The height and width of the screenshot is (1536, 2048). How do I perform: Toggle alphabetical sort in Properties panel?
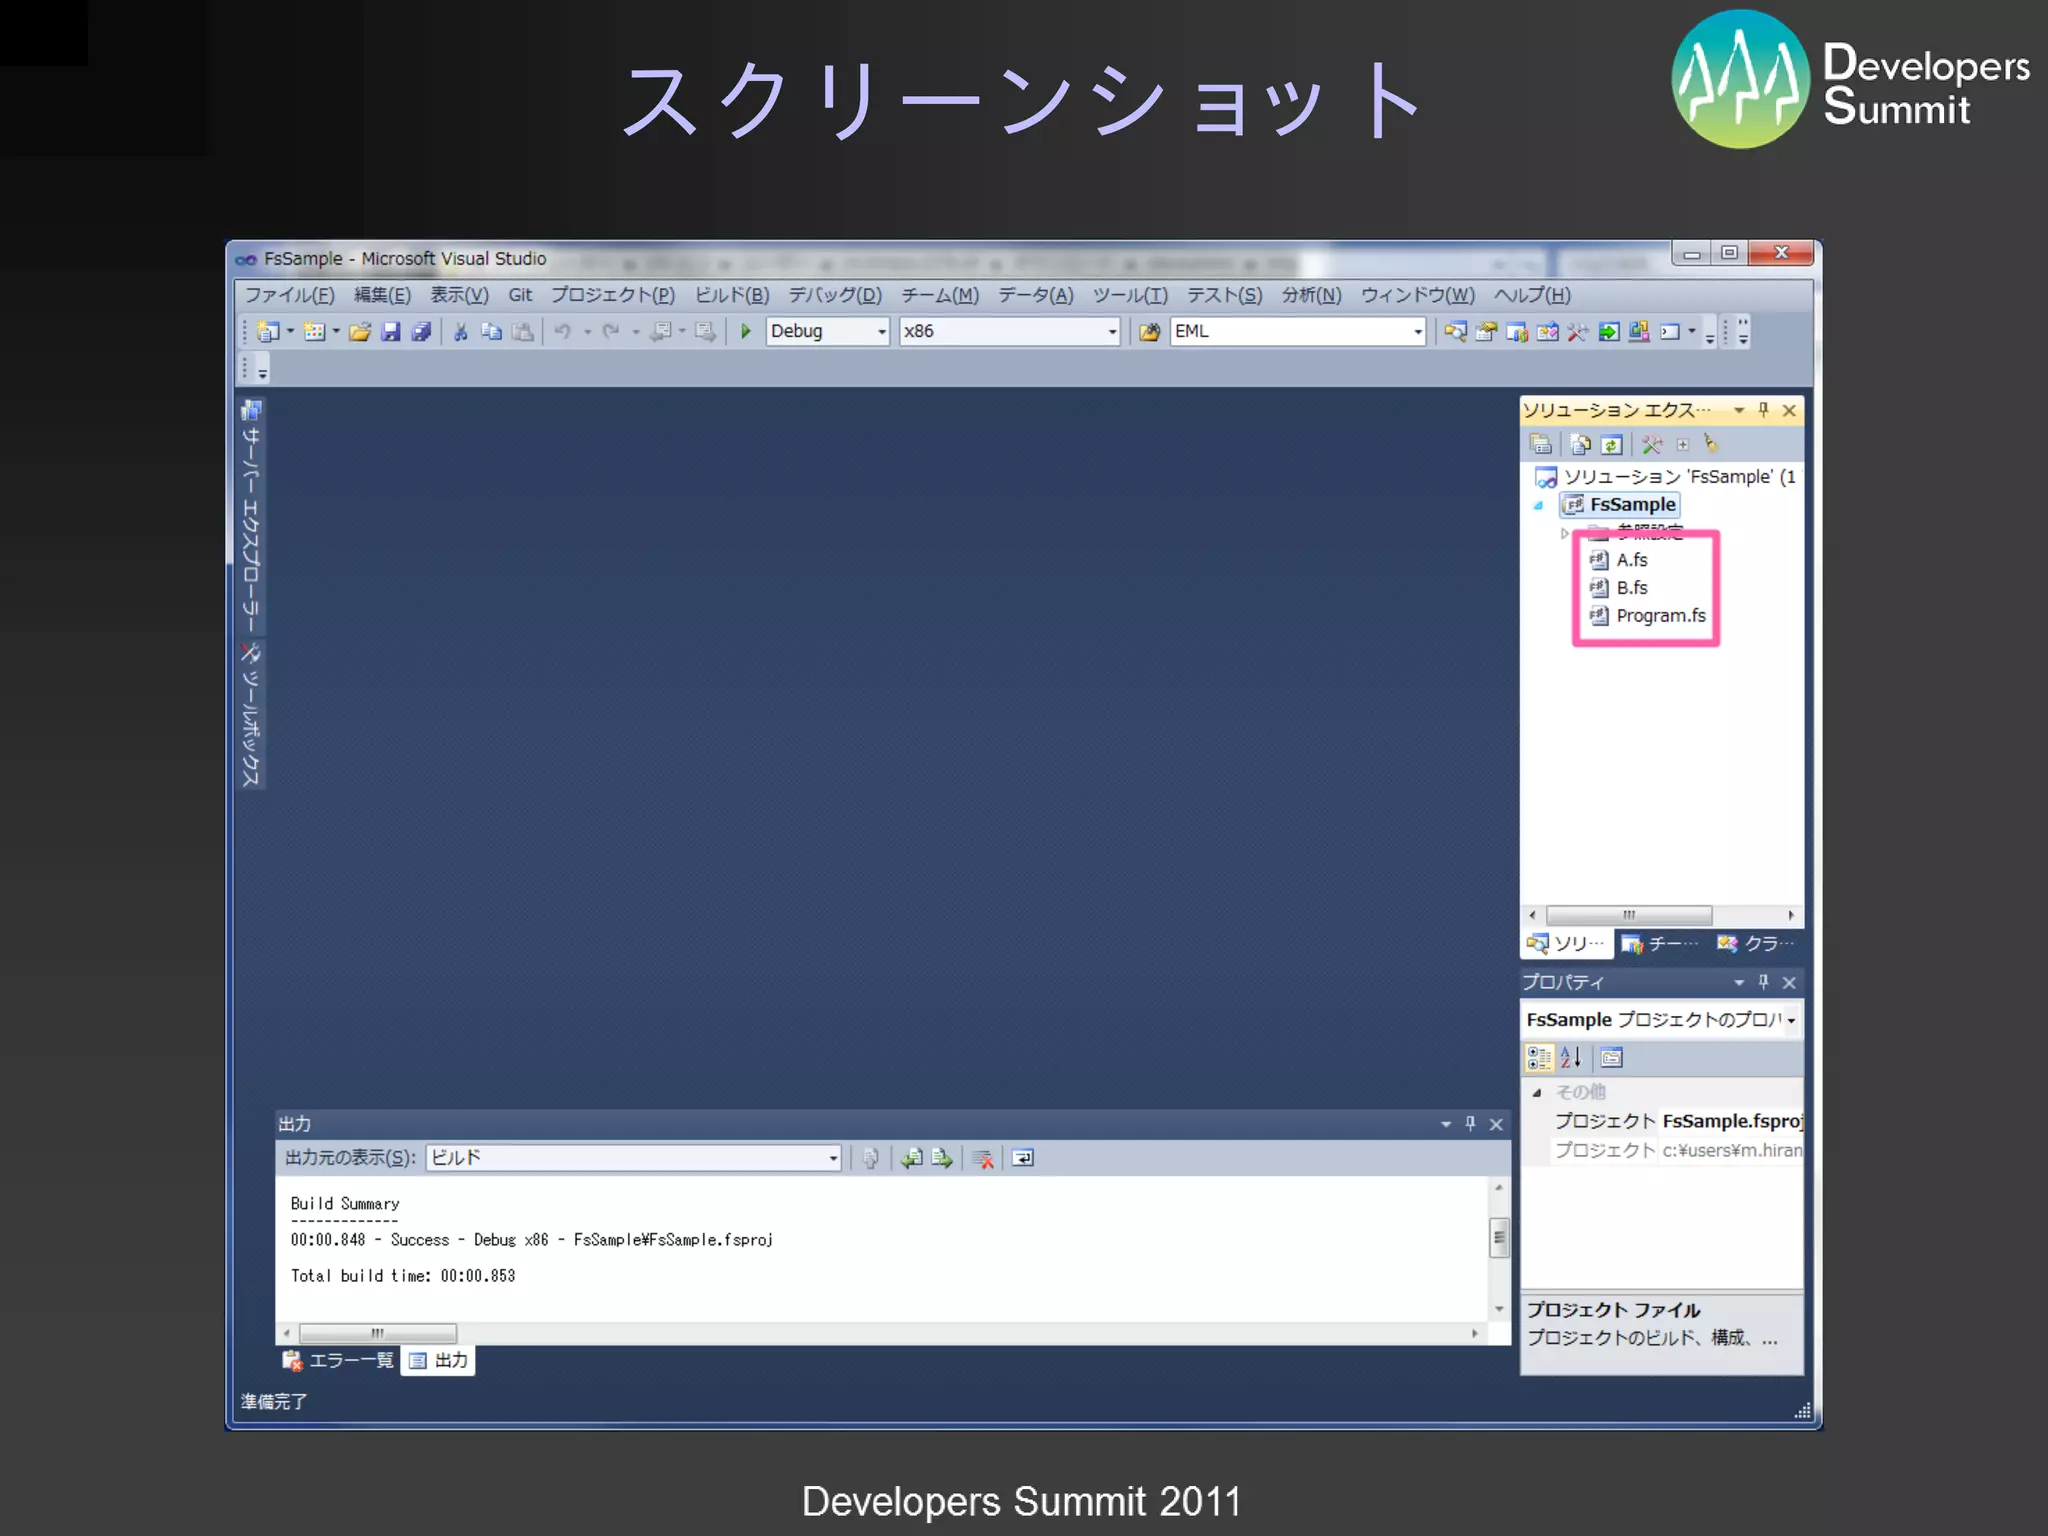[x=1571, y=1057]
